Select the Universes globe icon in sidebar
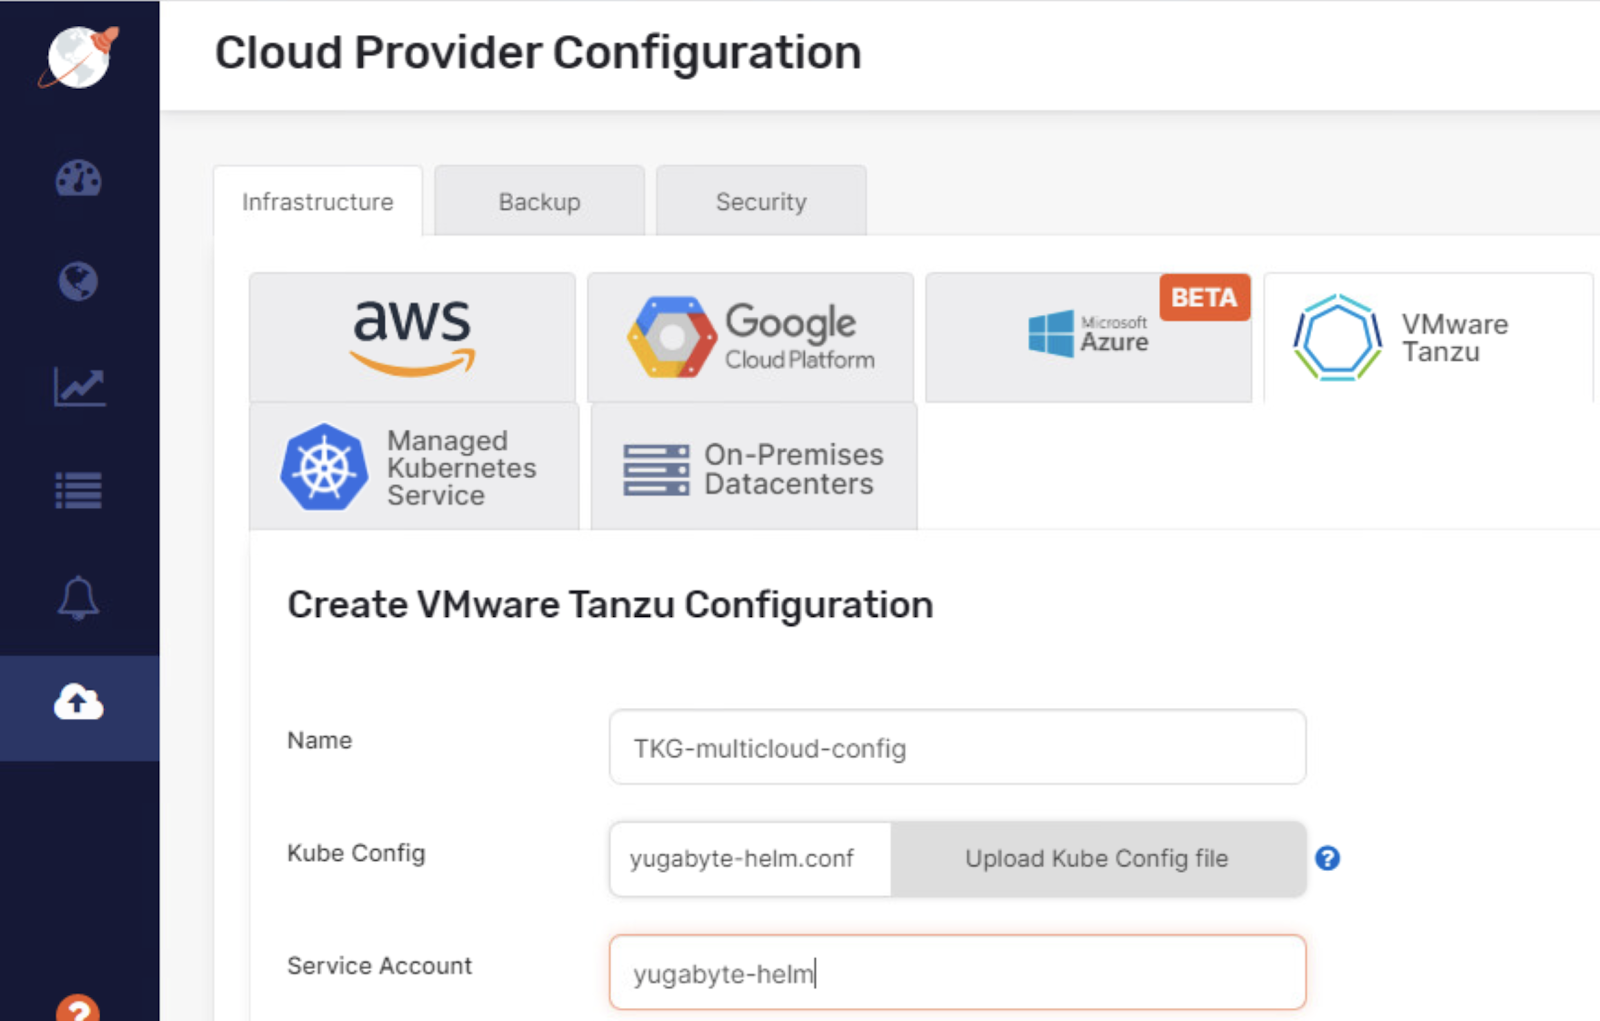Screen dimensions: 1600x1021 click(79, 283)
